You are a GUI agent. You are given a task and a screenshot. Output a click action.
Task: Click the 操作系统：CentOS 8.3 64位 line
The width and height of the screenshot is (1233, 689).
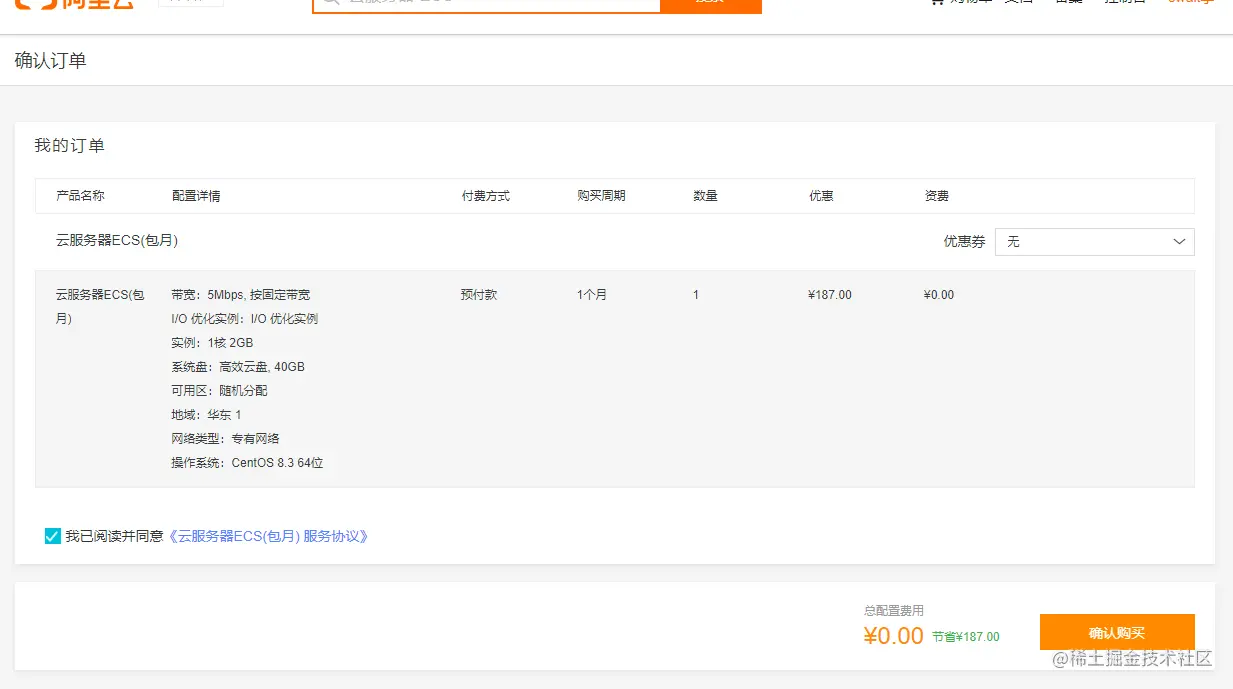coord(247,463)
